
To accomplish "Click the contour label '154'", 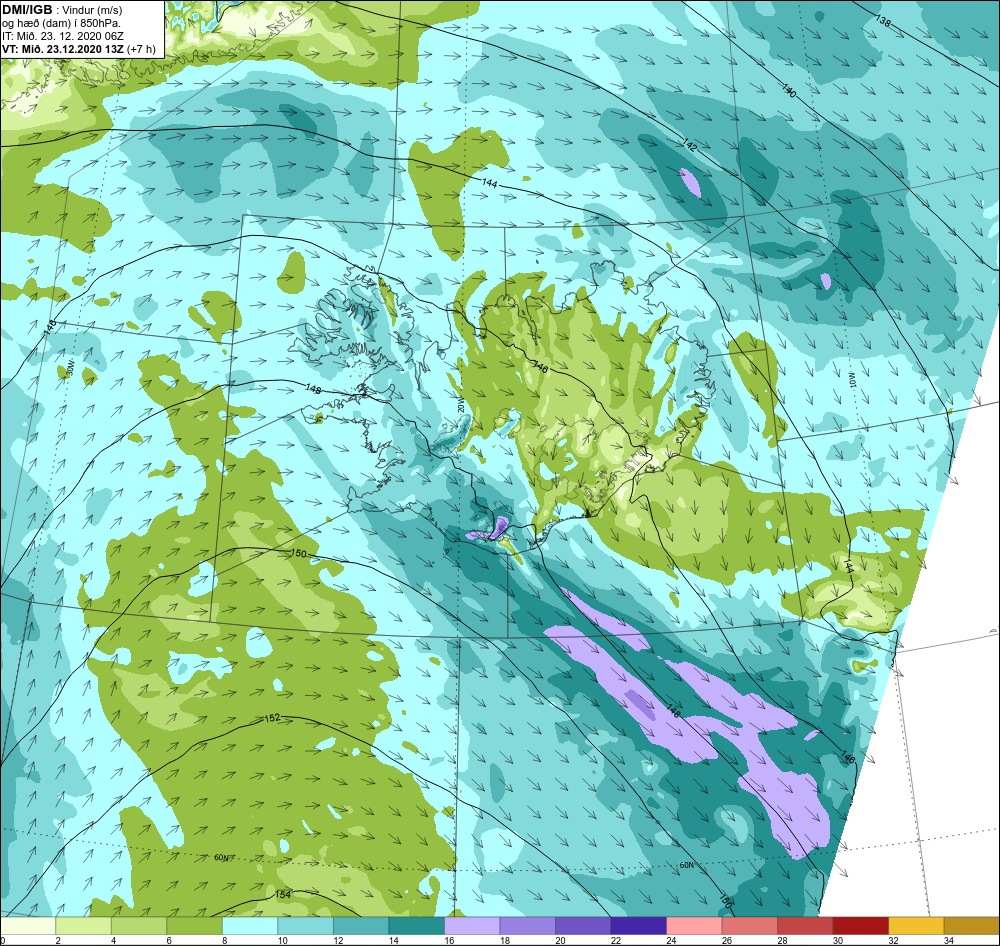I will [283, 894].
